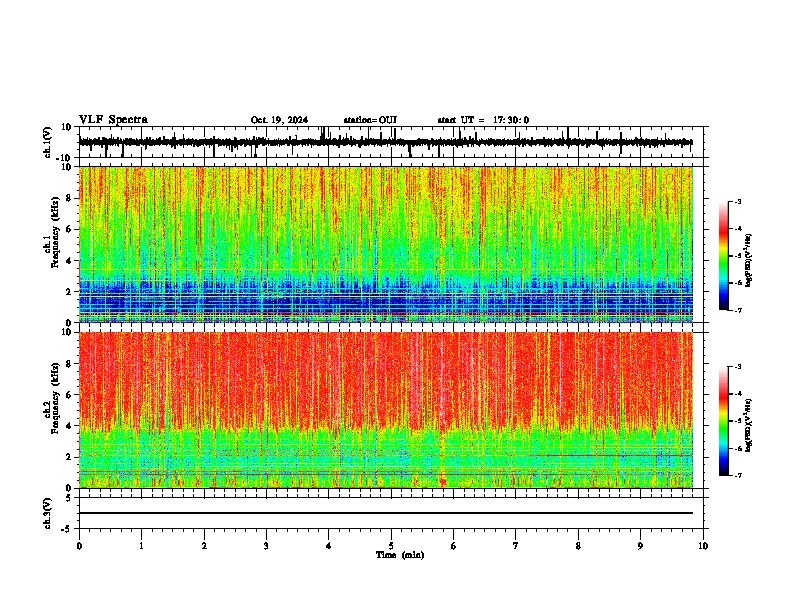
Task: Click time axis tick label '6'
Action: click(454, 546)
